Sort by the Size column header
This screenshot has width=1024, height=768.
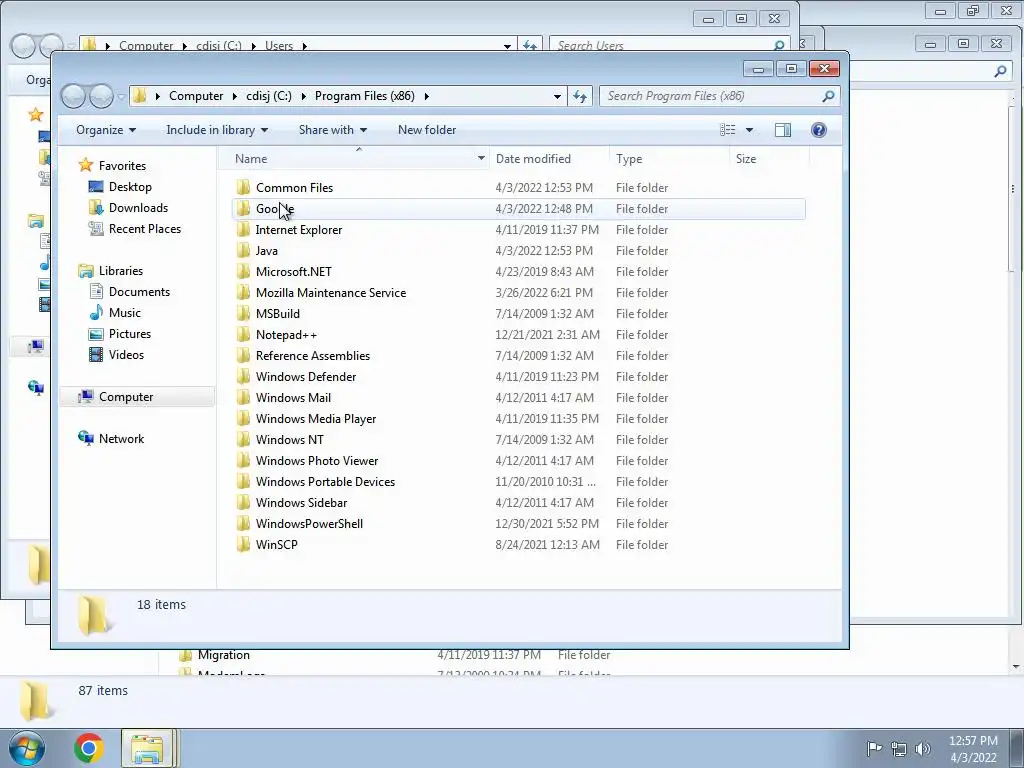point(769,159)
